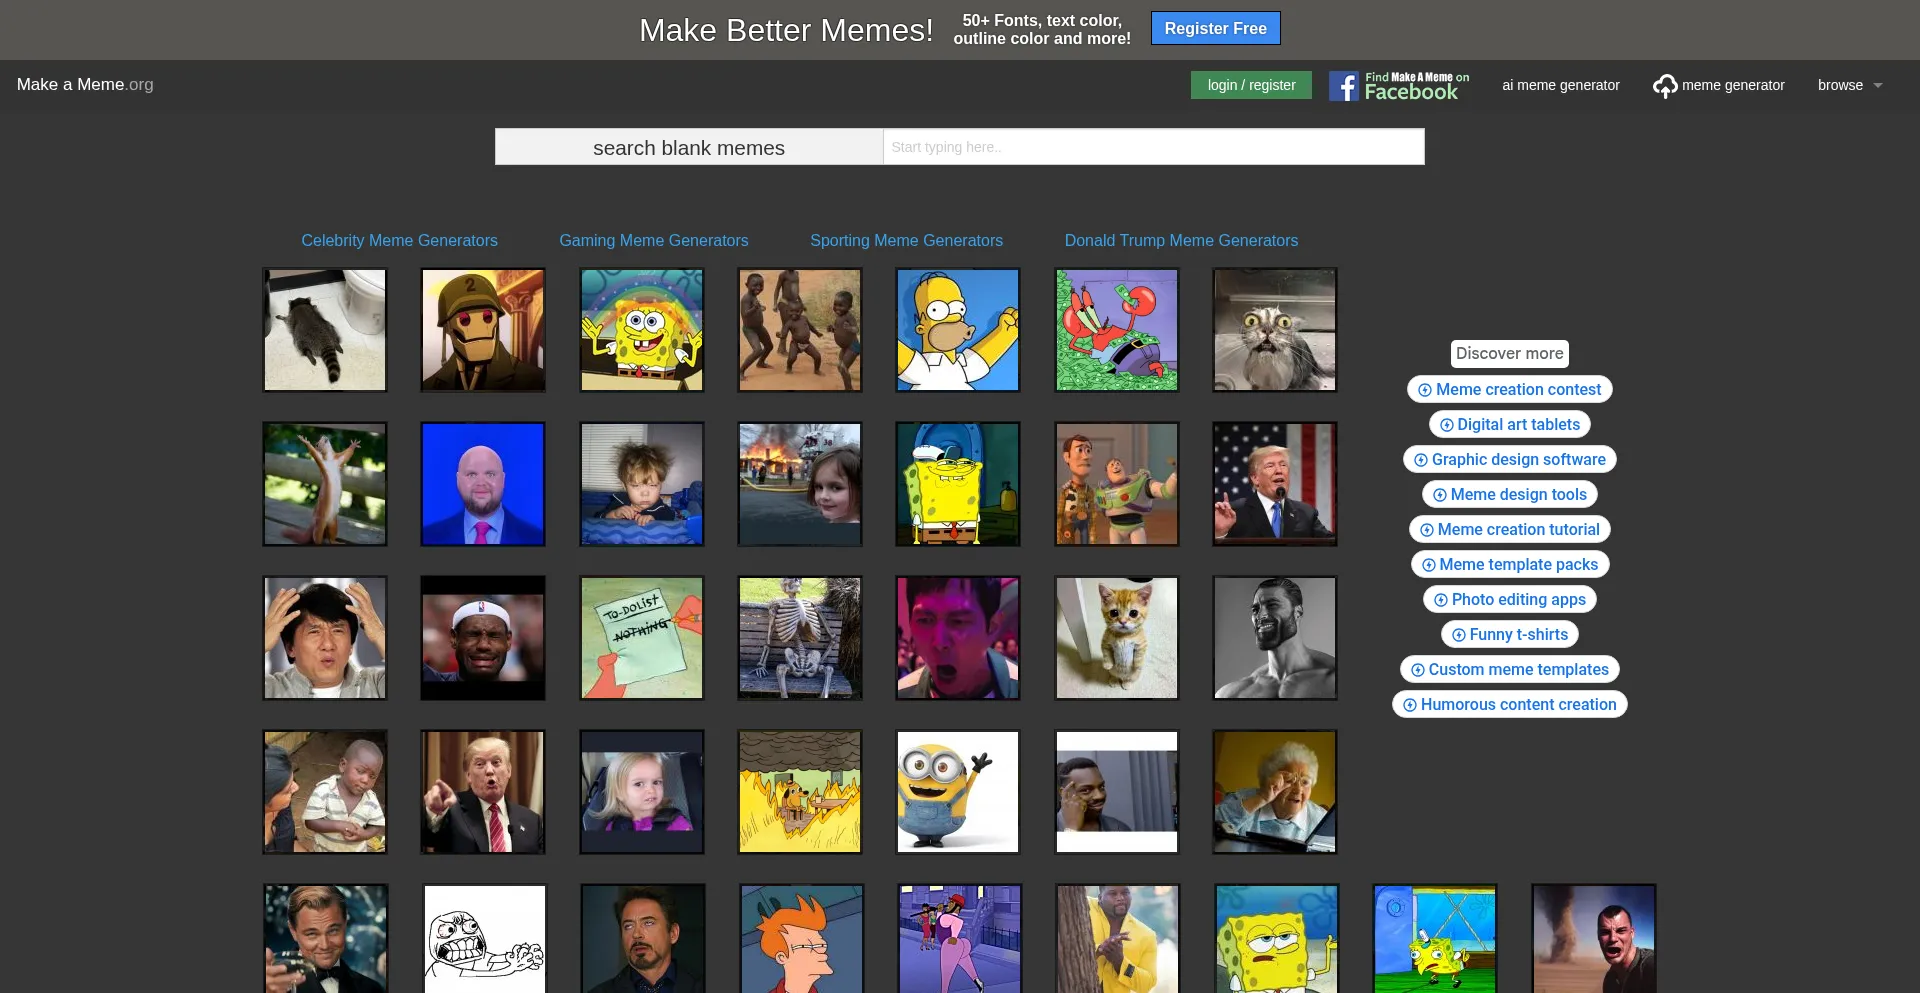
Task: Click the plus icon beside Meme template packs
Action: click(x=1428, y=564)
